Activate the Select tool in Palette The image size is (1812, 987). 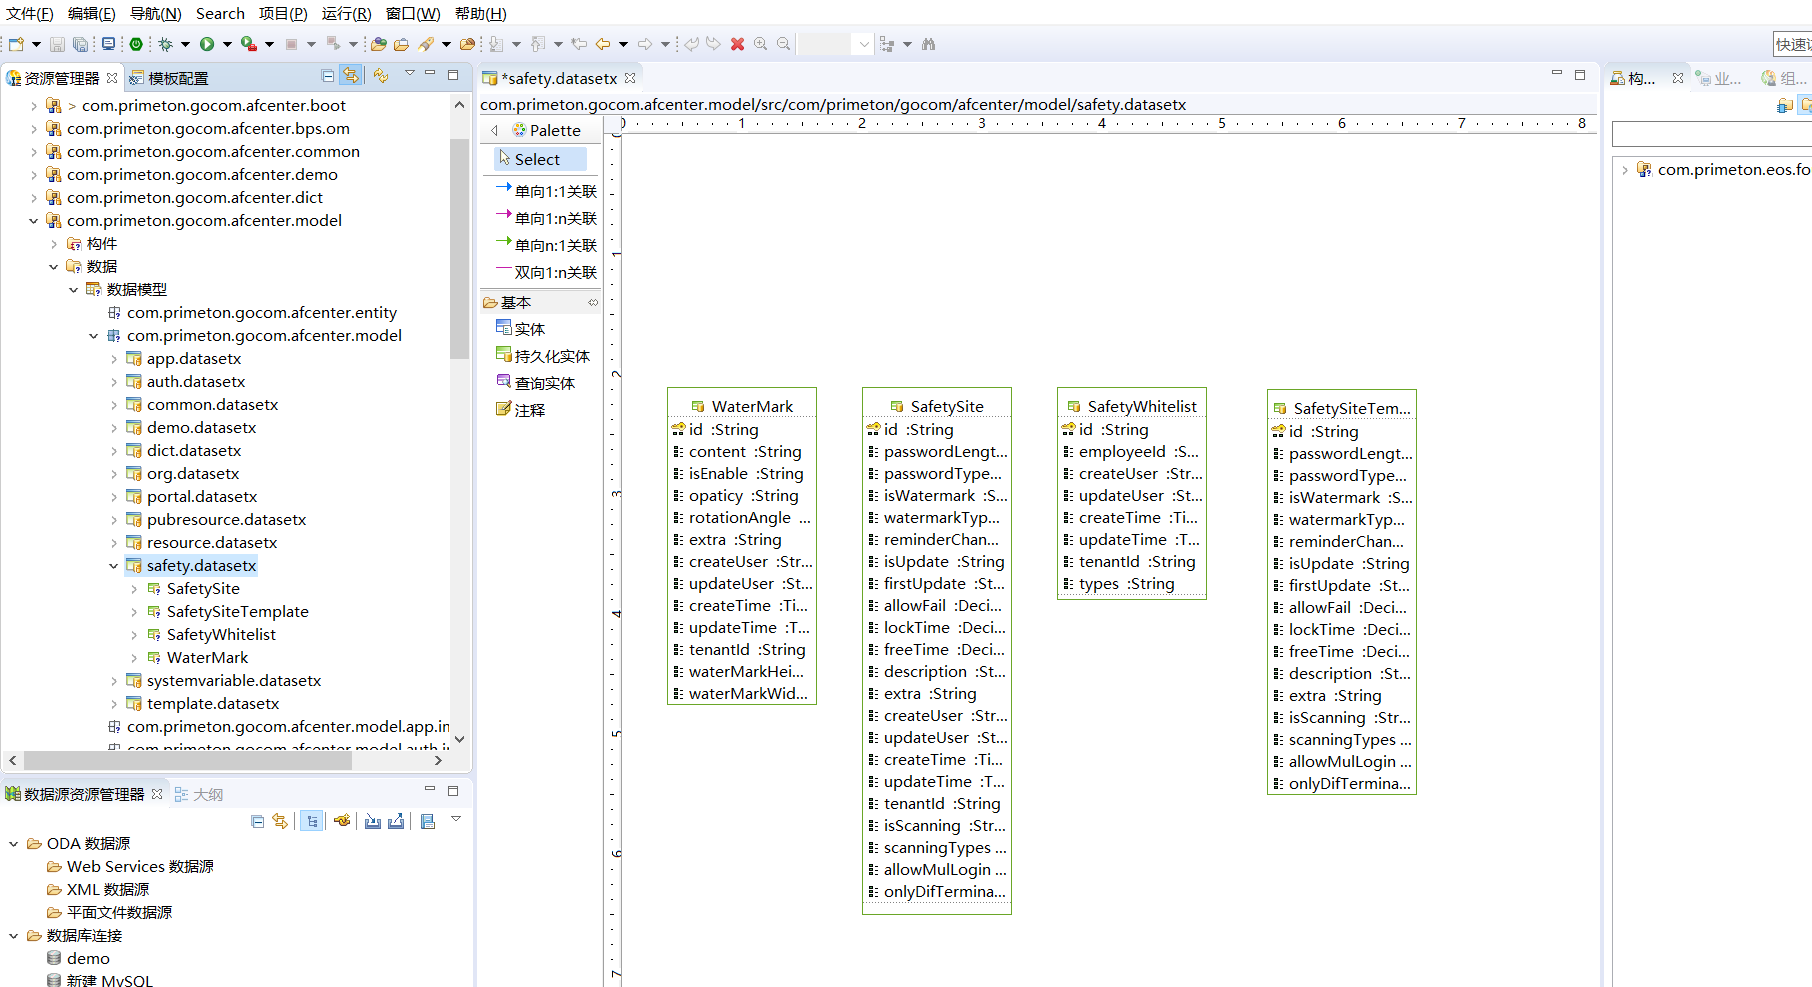pos(537,159)
